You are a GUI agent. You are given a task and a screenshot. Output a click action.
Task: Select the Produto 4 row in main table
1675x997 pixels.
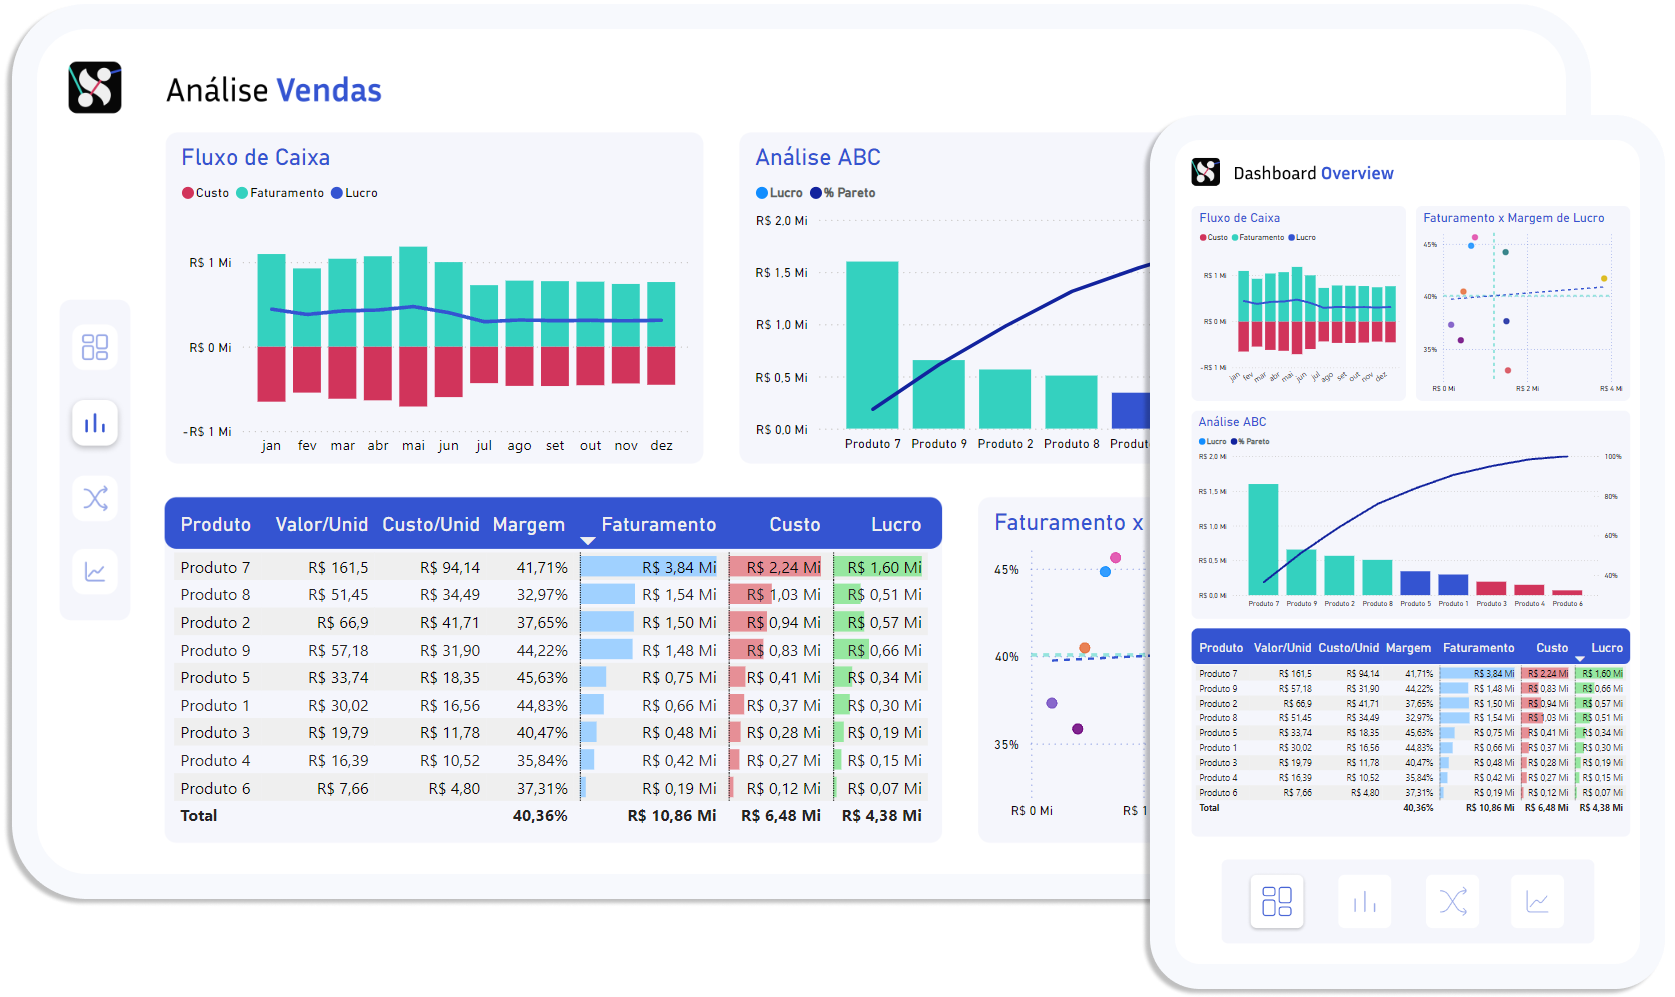coord(553,760)
